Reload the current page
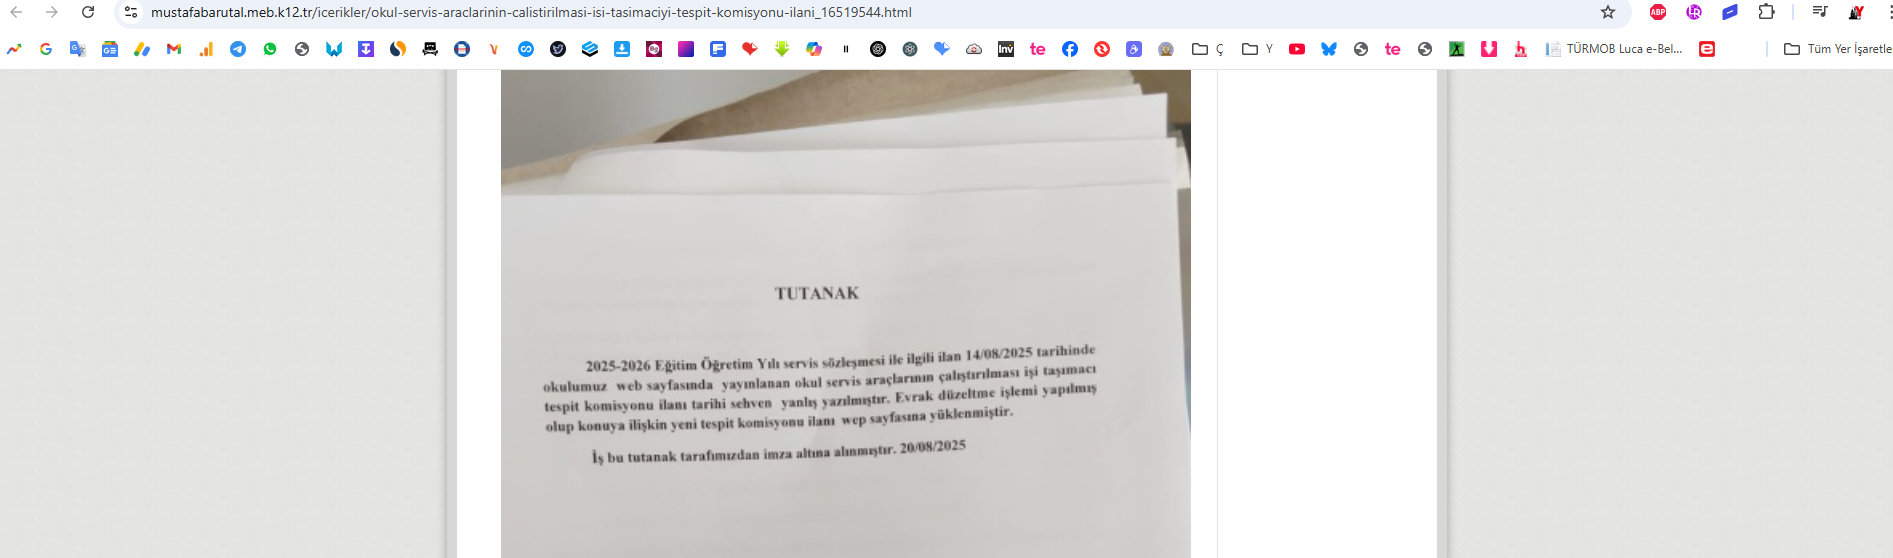 88,12
